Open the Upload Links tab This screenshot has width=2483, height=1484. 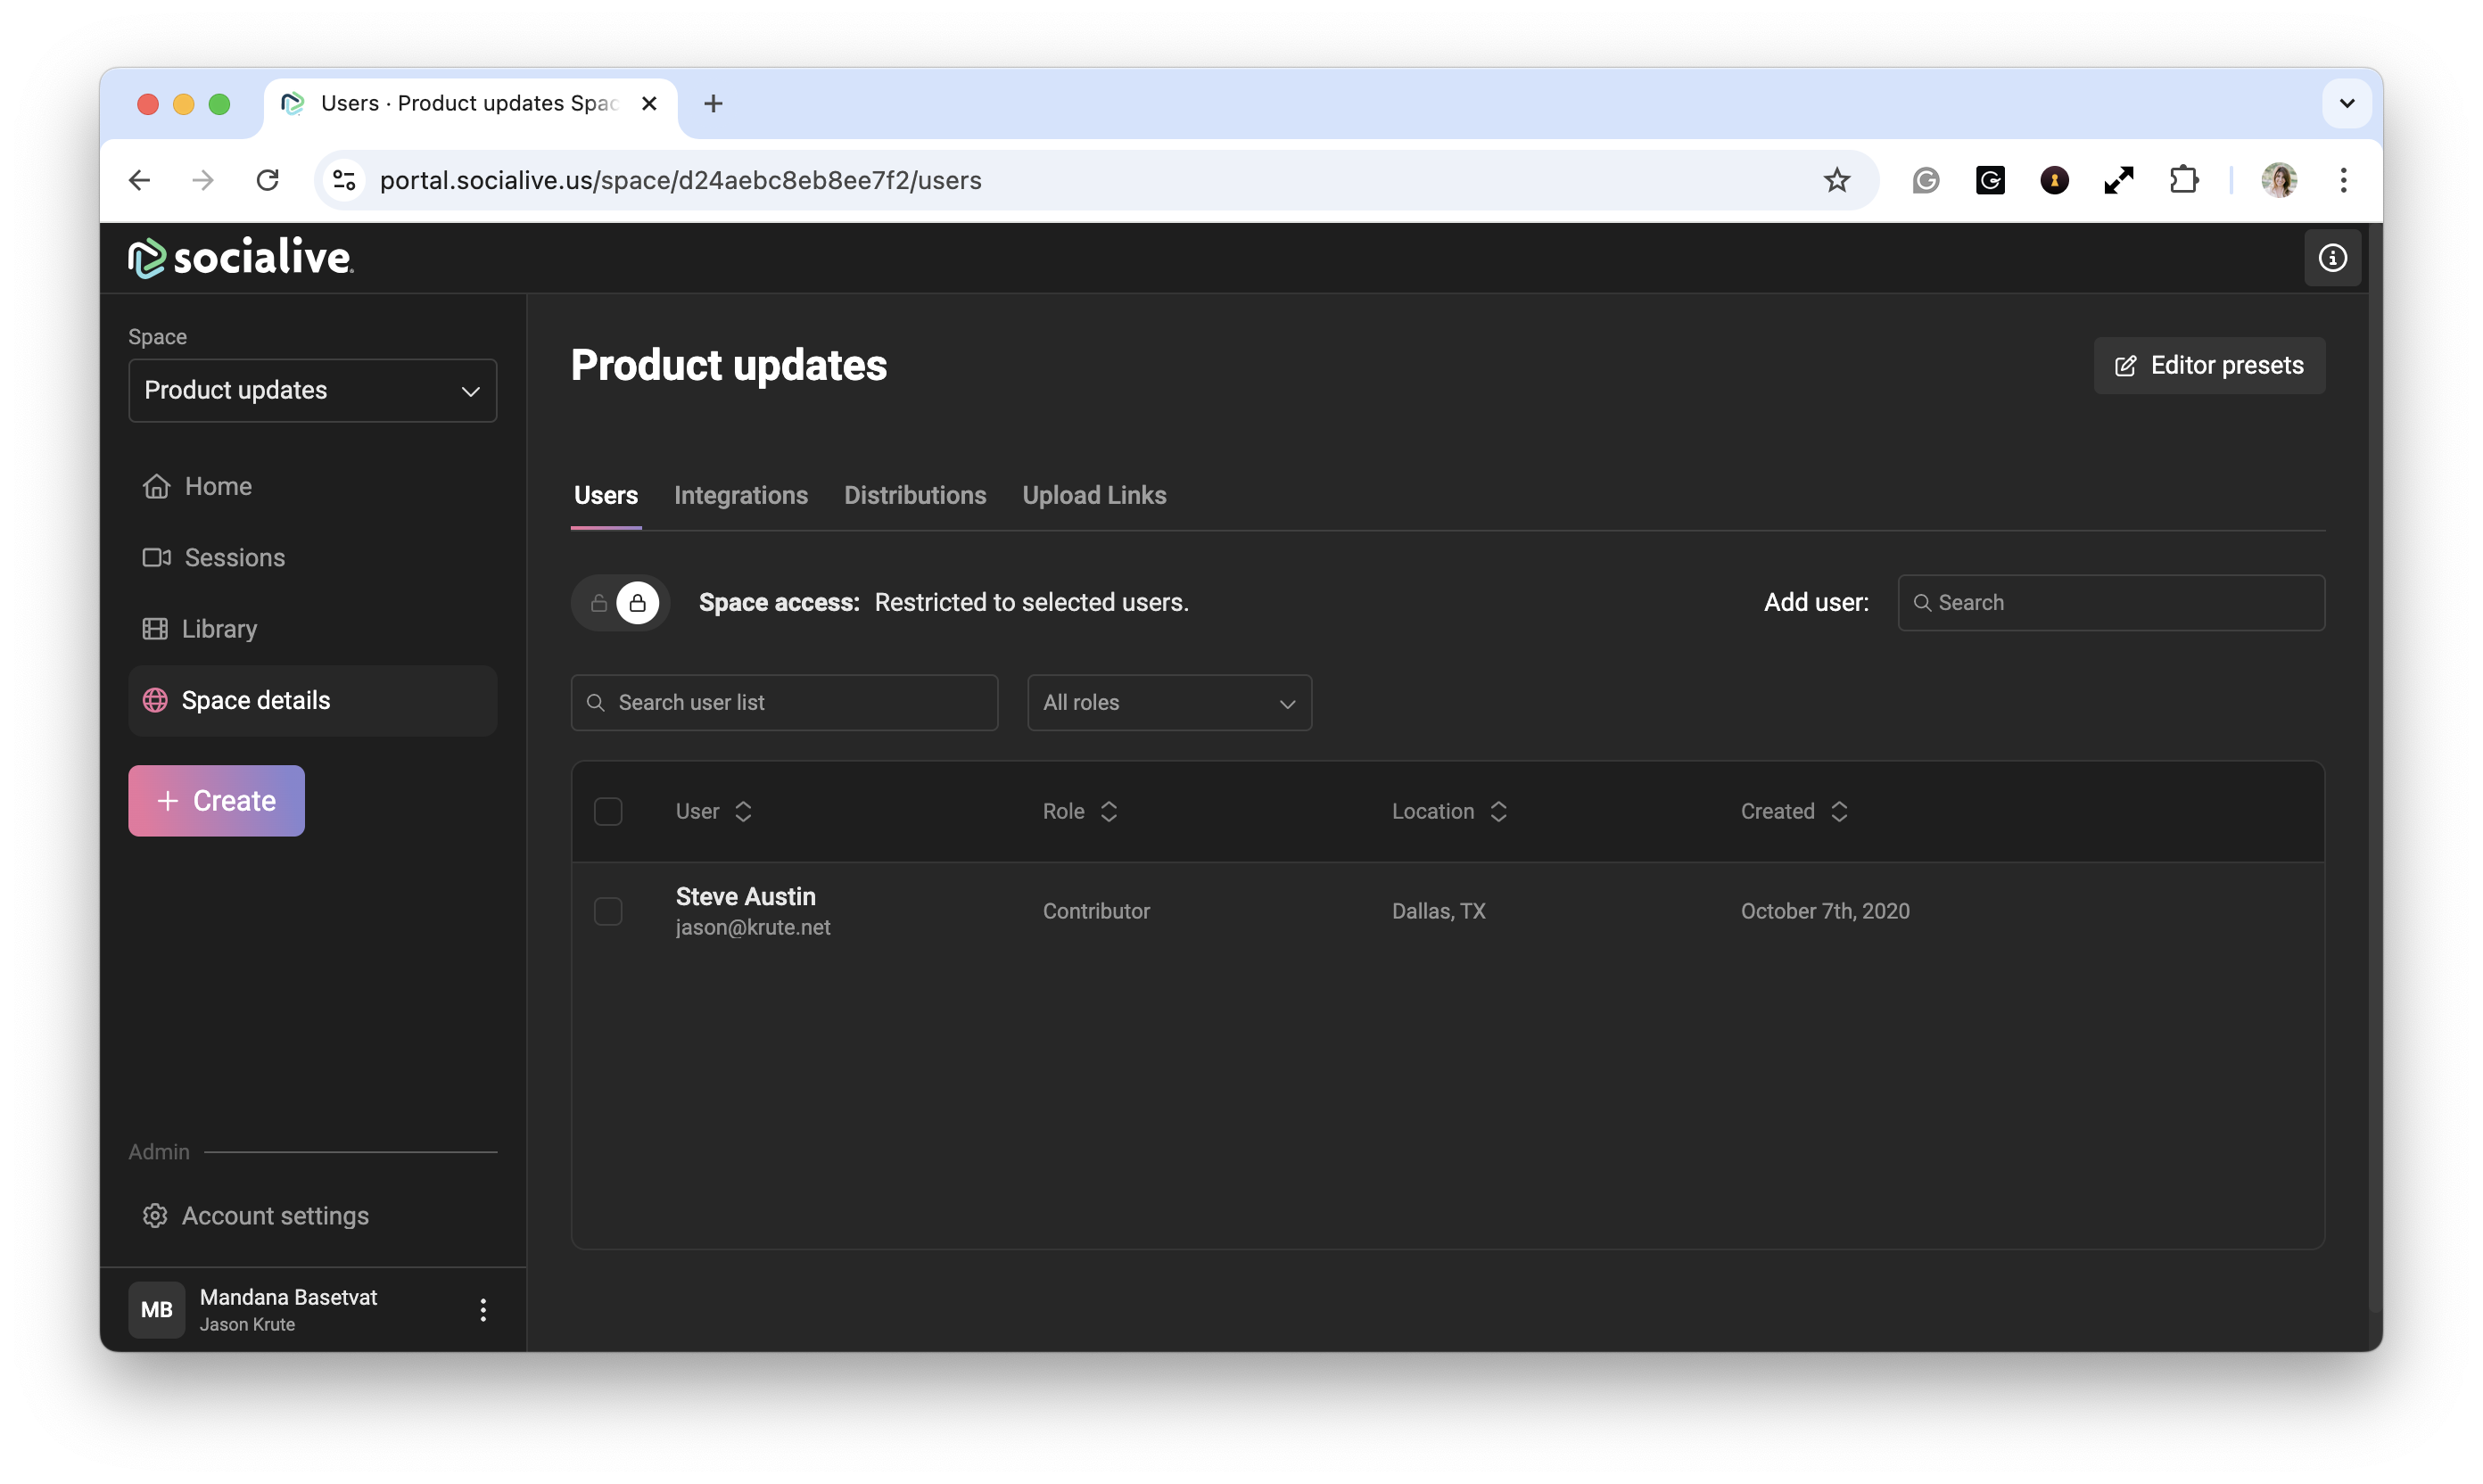(1093, 495)
